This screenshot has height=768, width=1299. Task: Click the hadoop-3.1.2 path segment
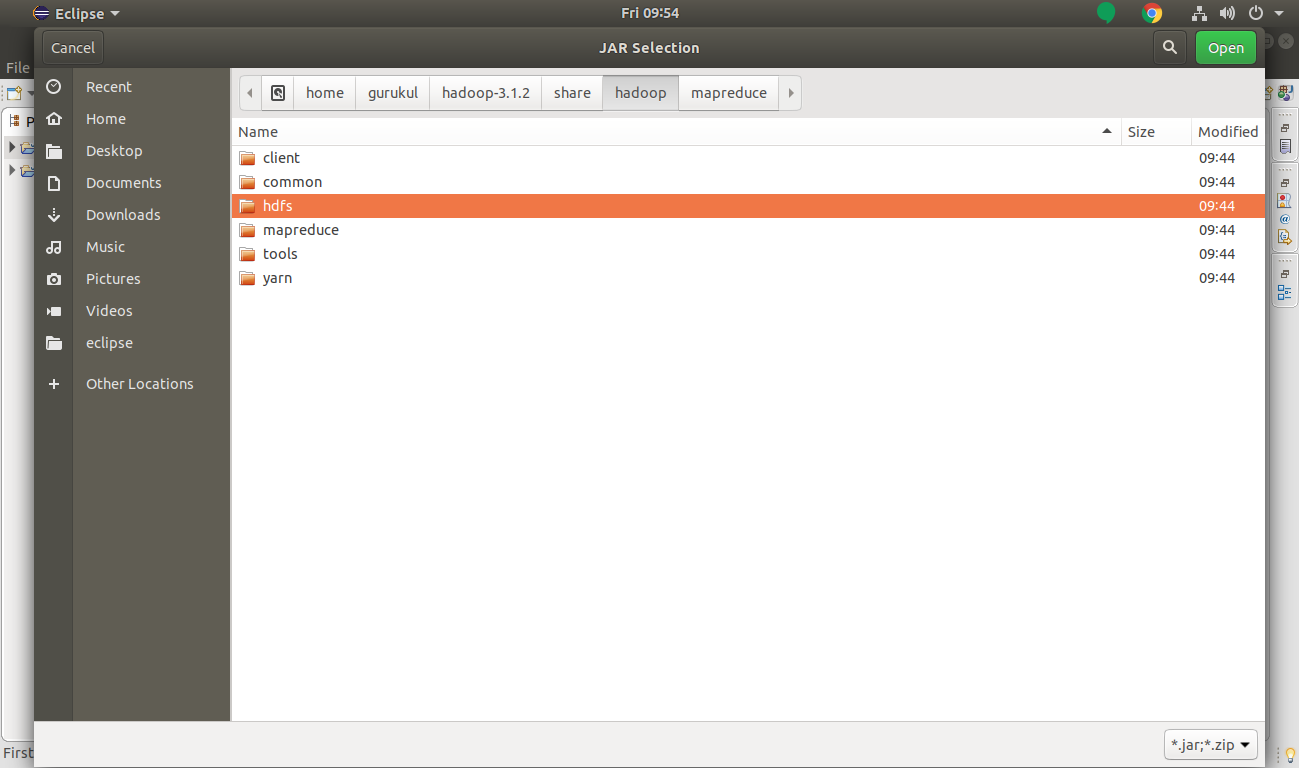(486, 93)
